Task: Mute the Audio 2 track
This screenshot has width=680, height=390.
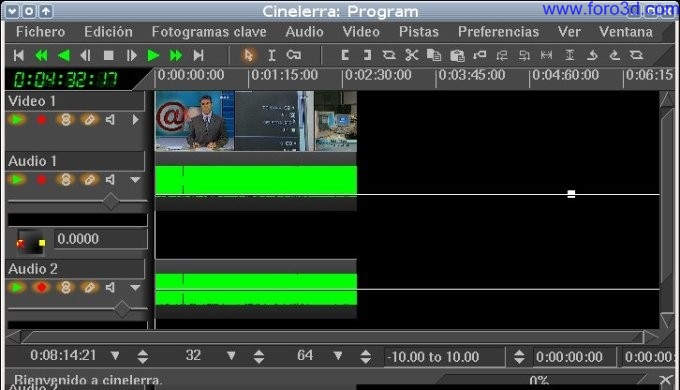Action: point(111,287)
